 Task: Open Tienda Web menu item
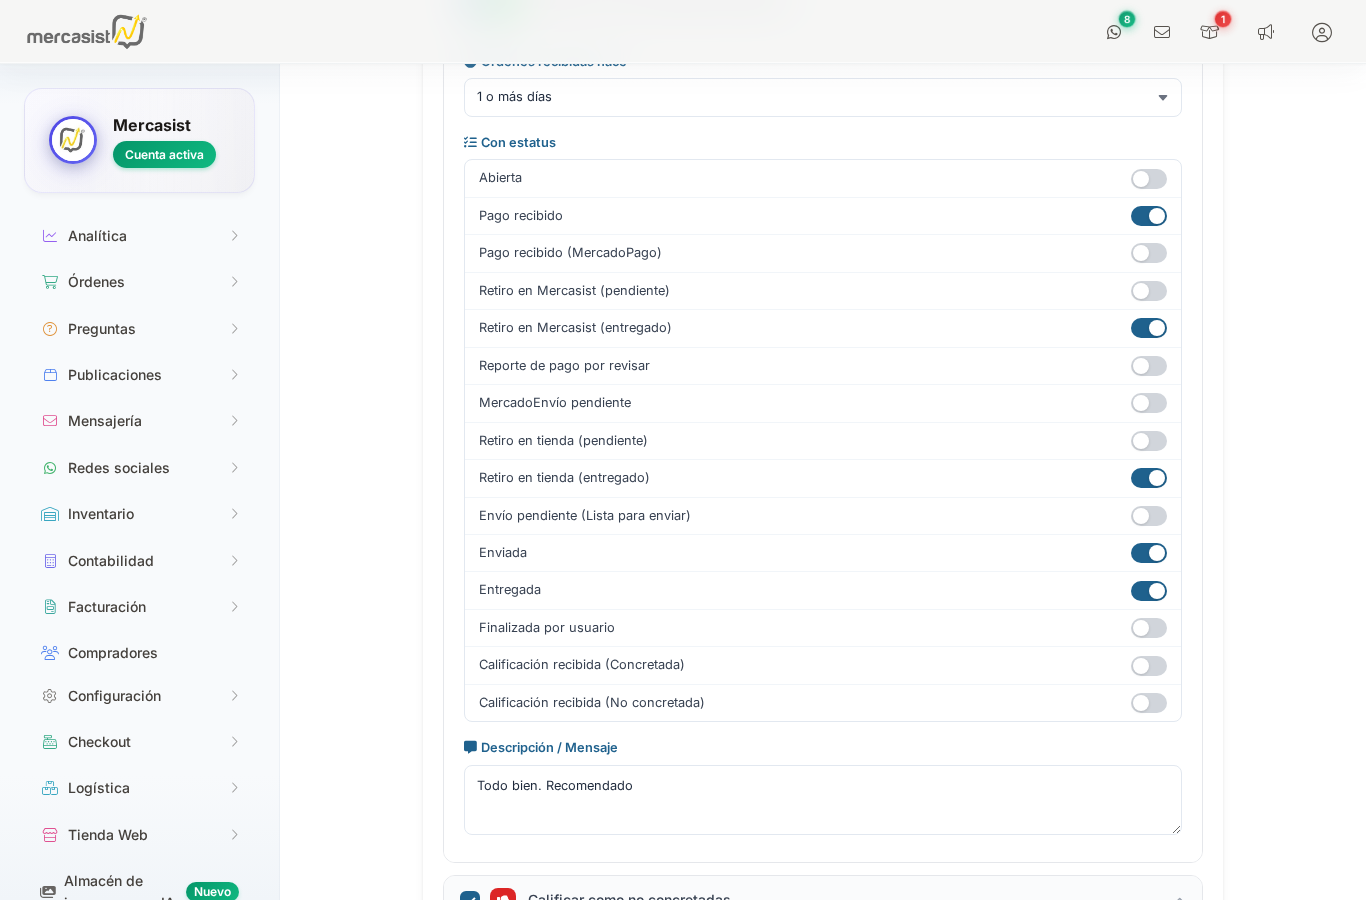click(140, 835)
